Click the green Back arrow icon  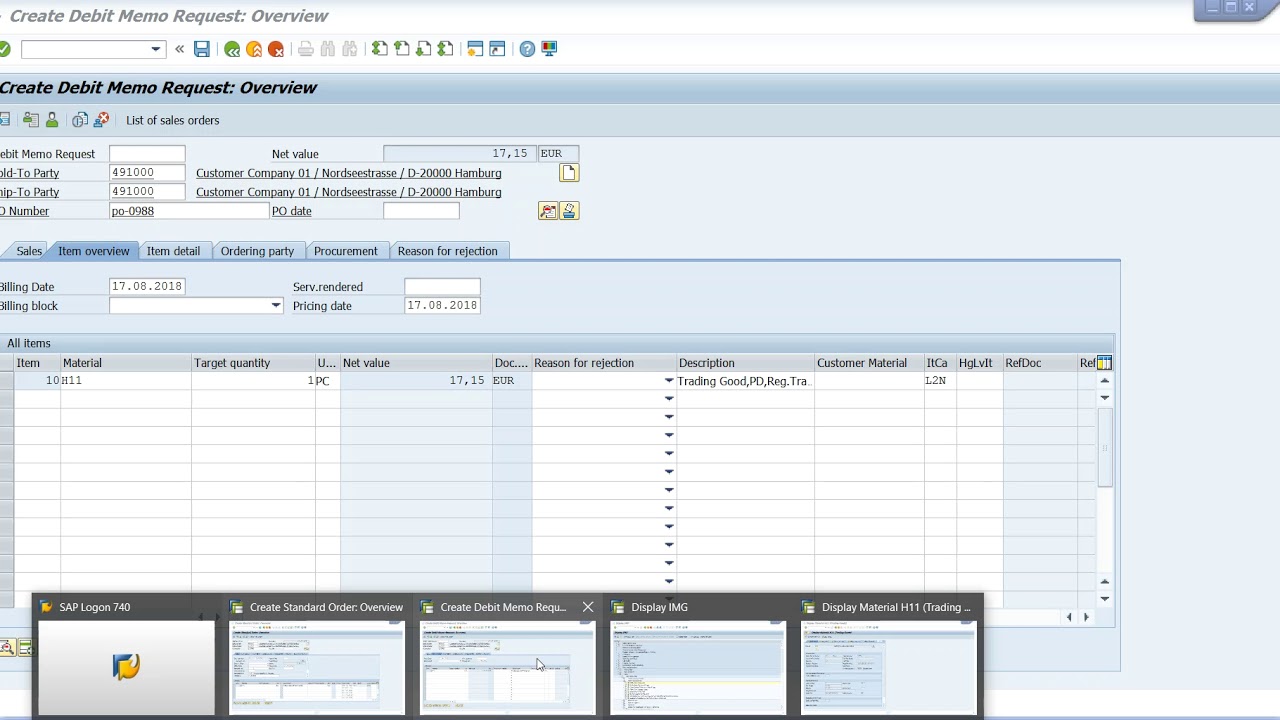(x=232, y=49)
